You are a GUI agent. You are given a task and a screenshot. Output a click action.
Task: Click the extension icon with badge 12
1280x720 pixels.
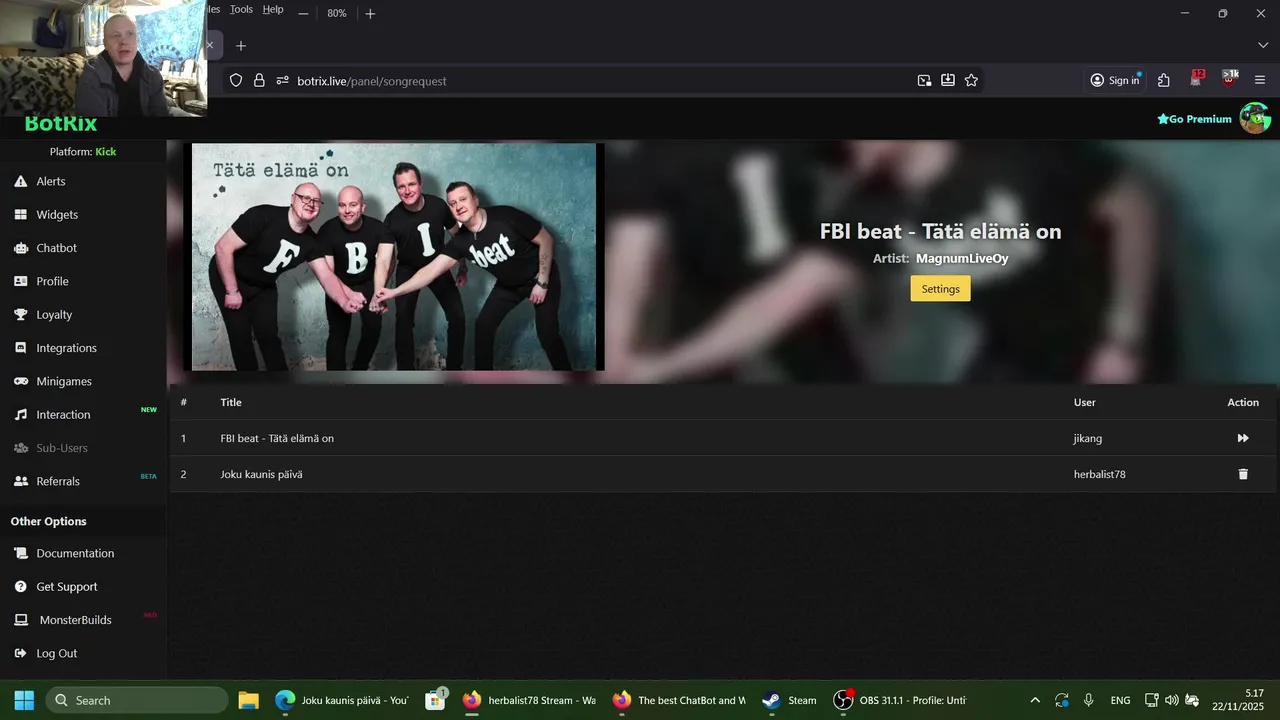point(1197,79)
